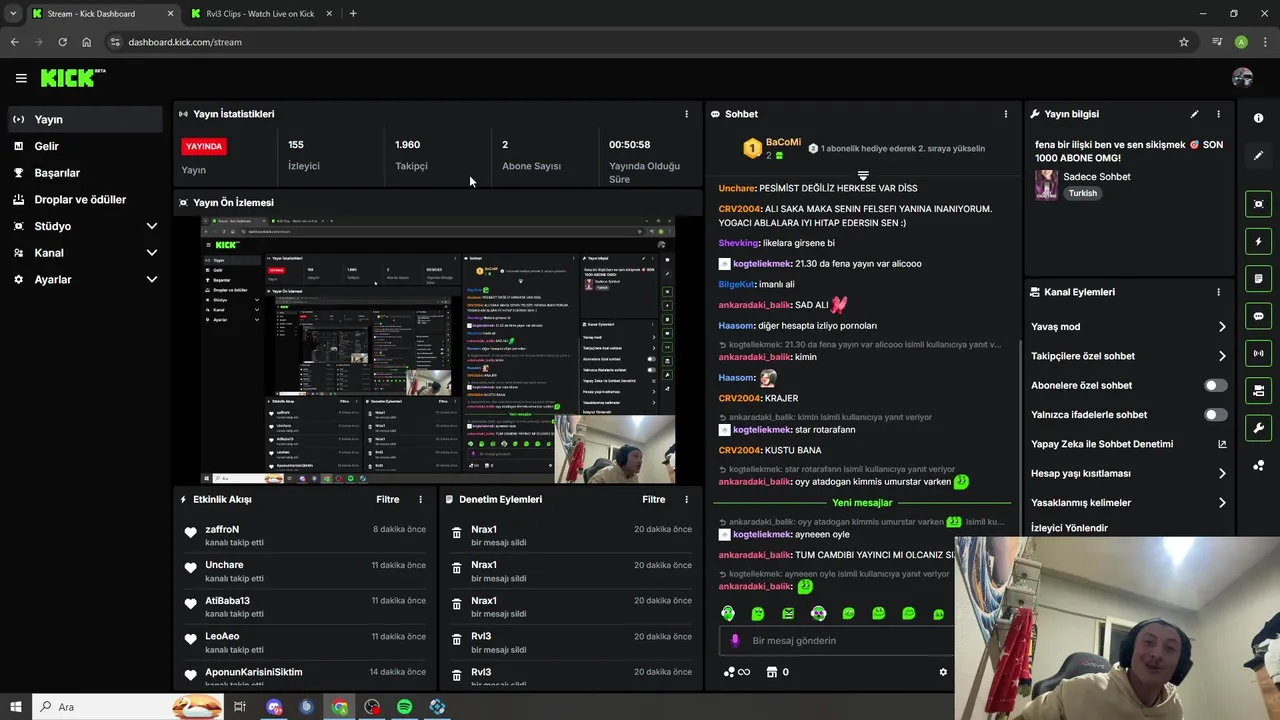Bookmark page with the star icon
The width and height of the screenshot is (1280, 720).
tap(1184, 42)
